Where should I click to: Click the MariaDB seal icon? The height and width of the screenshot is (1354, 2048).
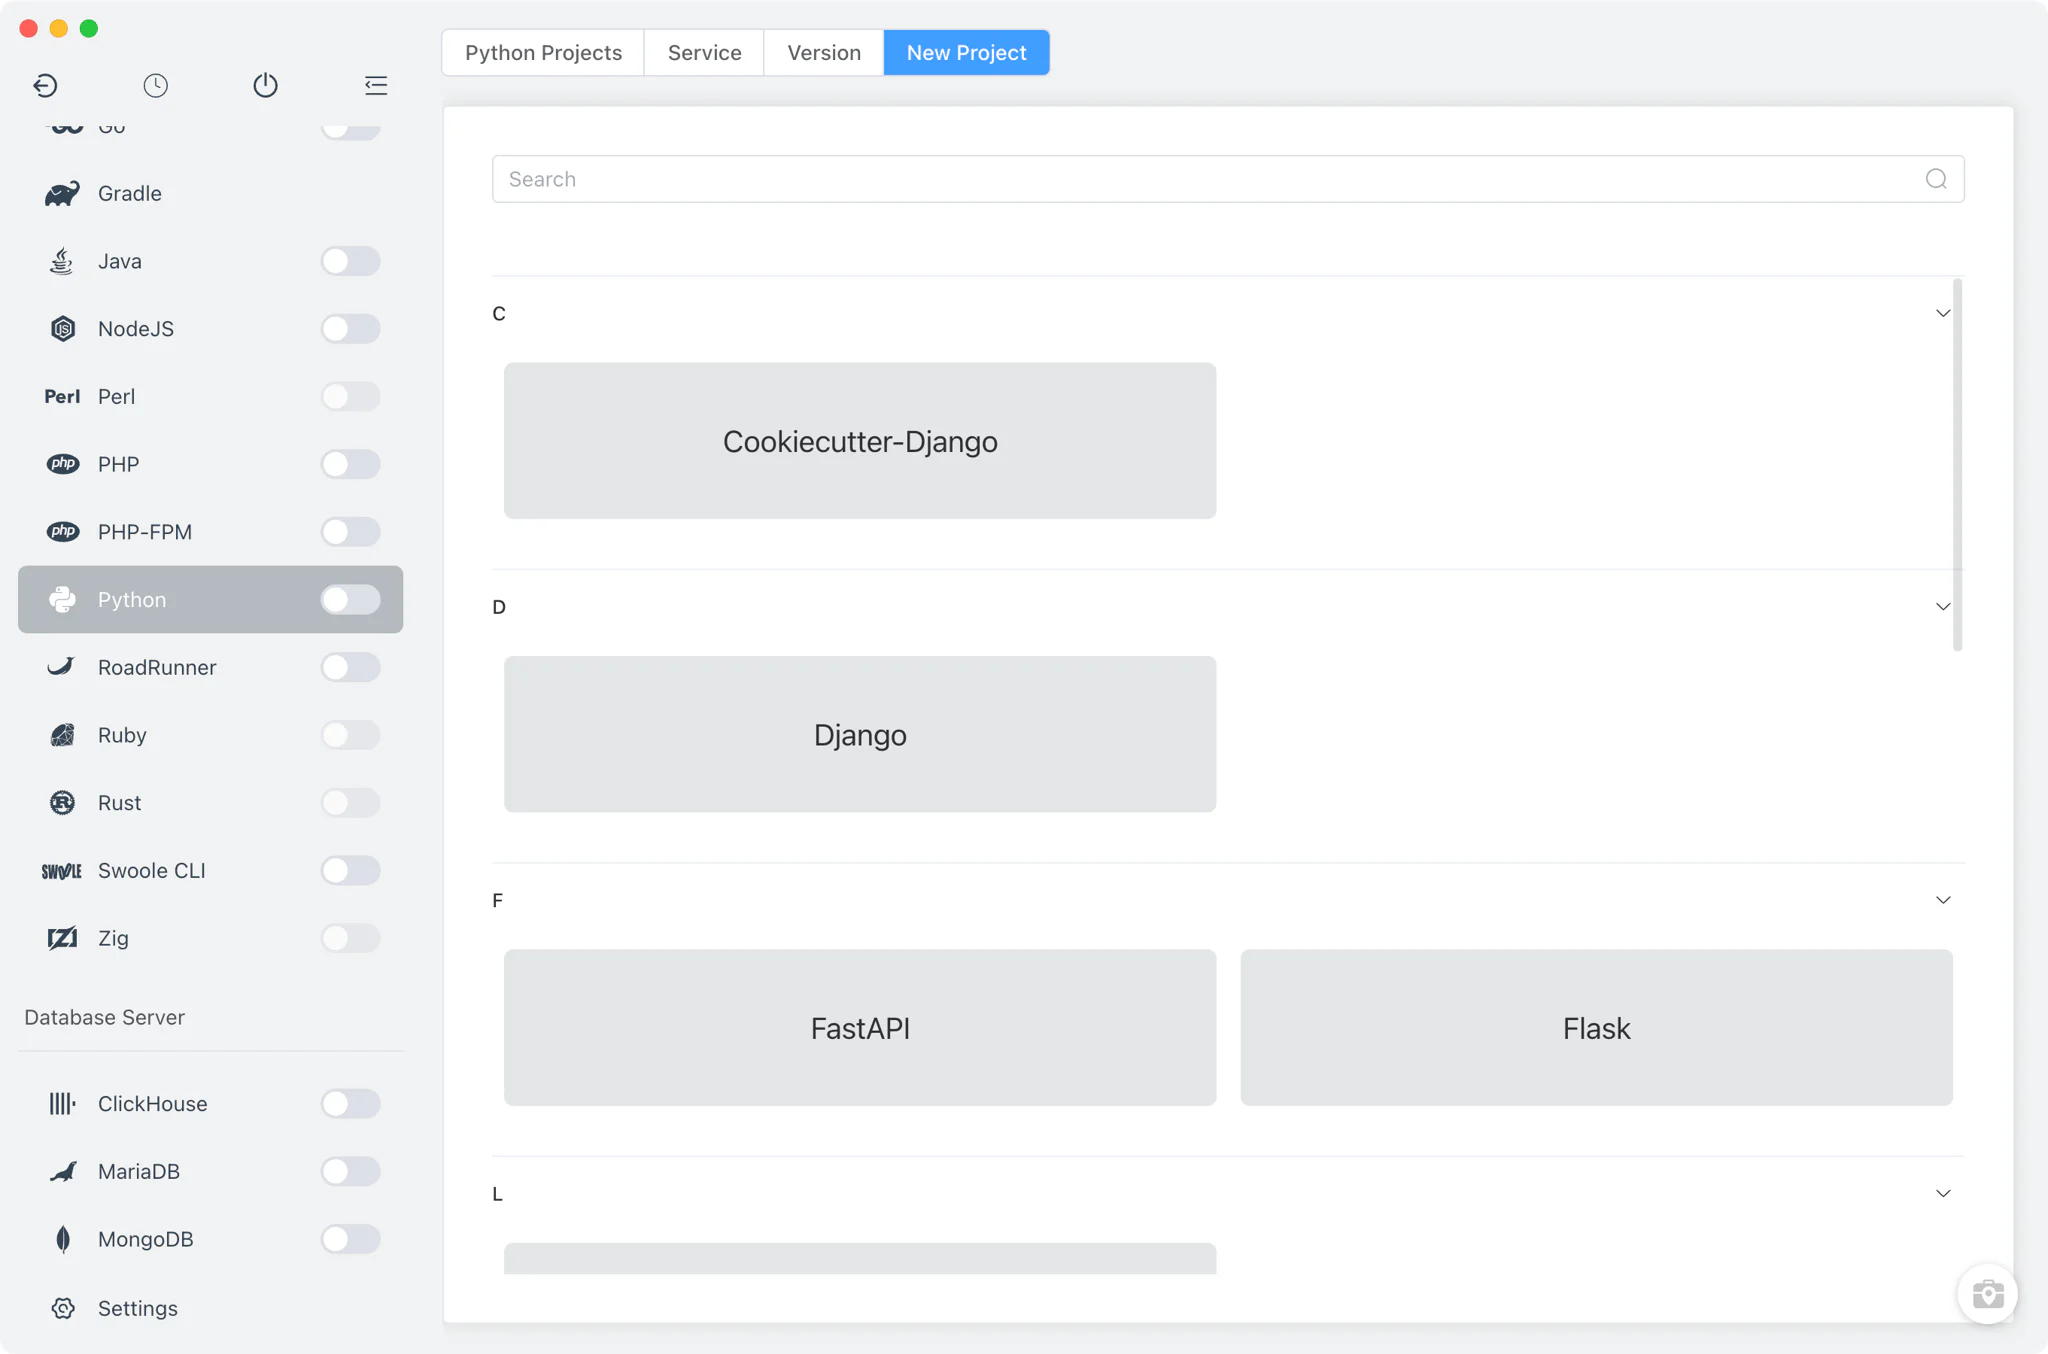pyautogui.click(x=62, y=1172)
